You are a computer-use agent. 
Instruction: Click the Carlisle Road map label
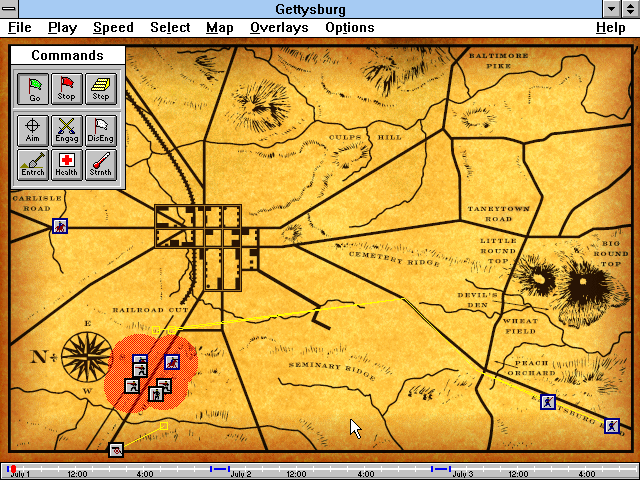pyautogui.click(x=37, y=203)
